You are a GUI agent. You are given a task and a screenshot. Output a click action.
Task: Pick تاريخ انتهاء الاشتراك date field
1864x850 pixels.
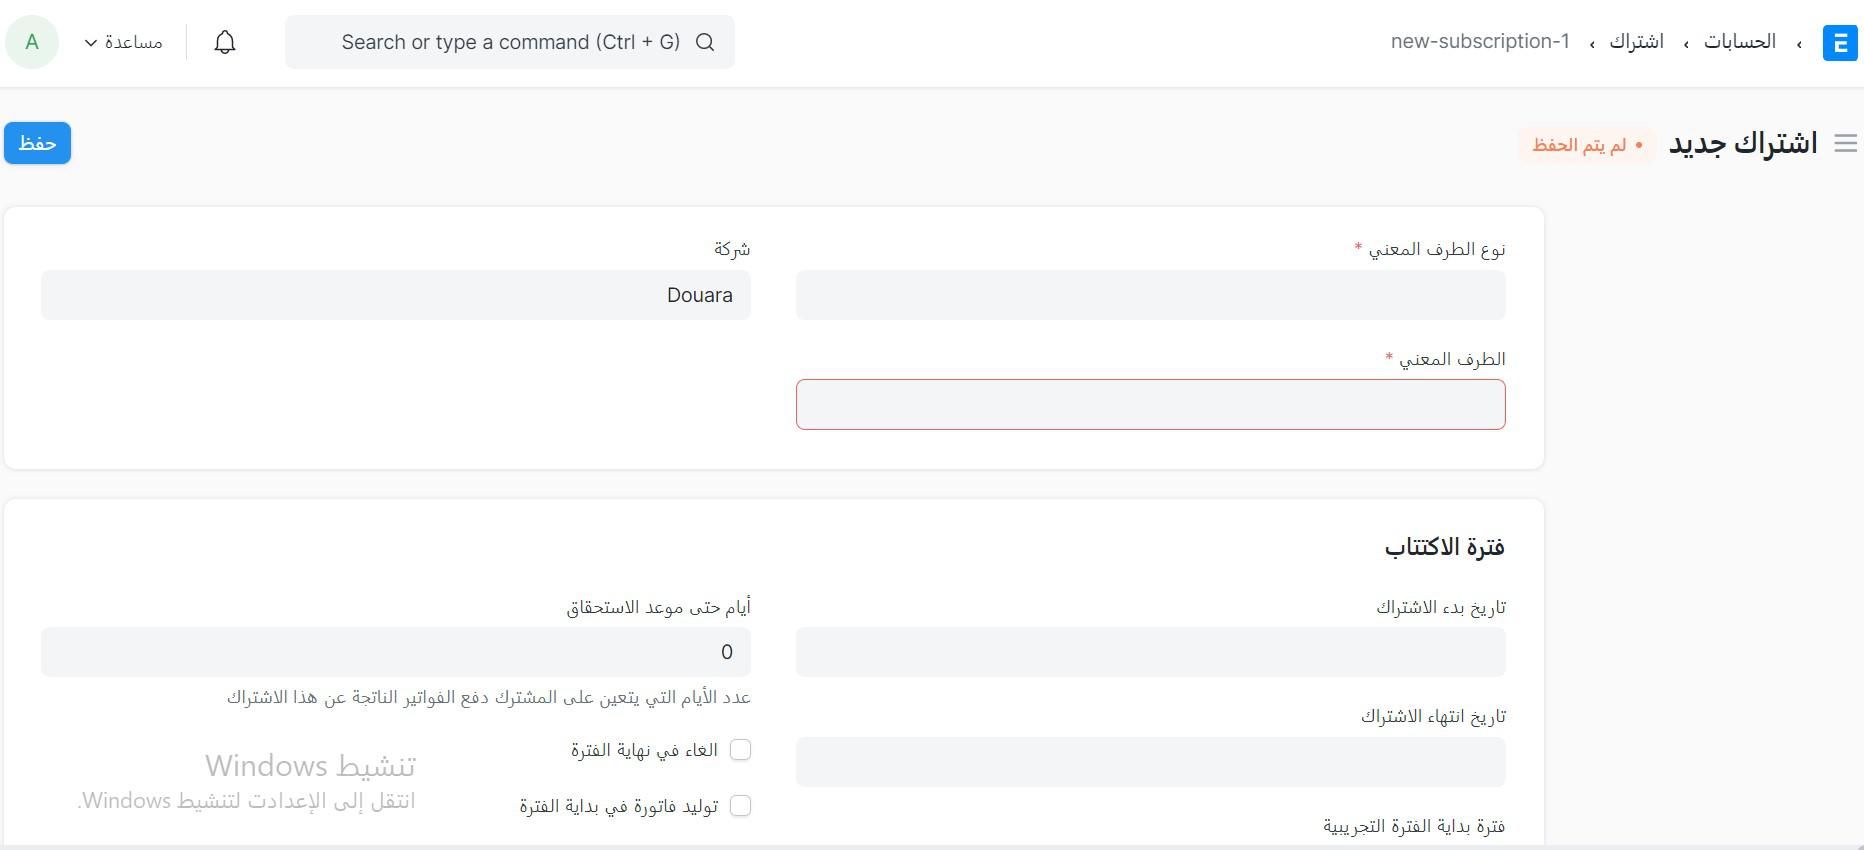point(1151,762)
